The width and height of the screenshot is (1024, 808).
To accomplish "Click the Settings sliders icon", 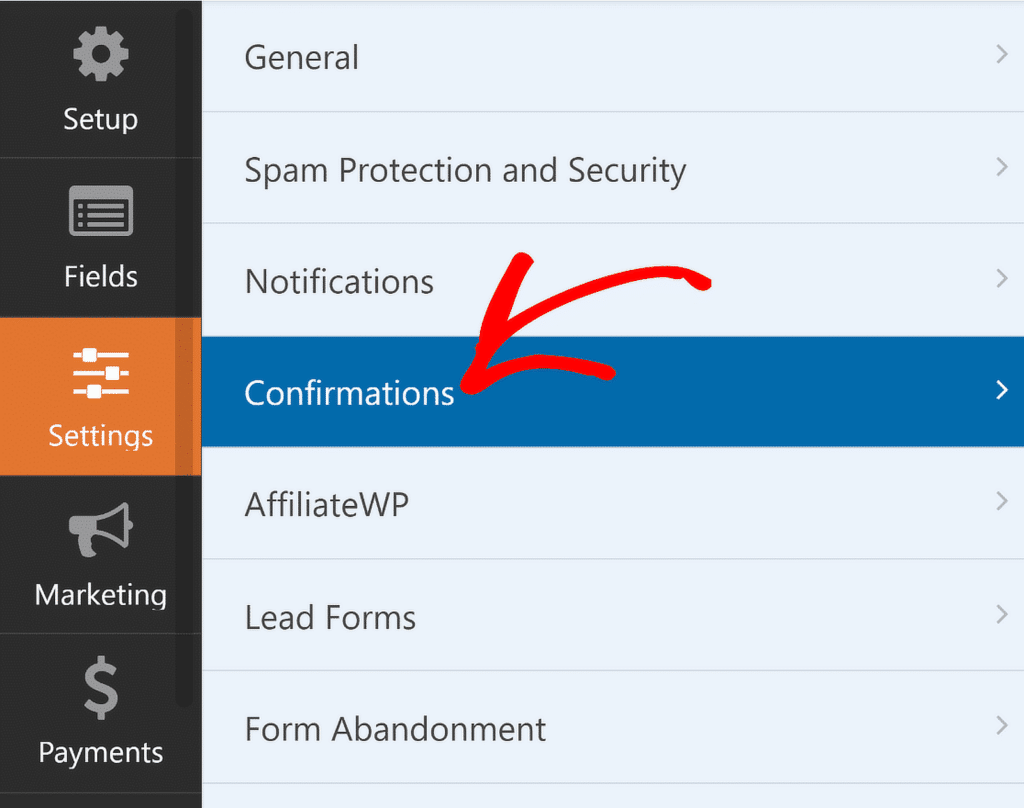I will (x=100, y=371).
